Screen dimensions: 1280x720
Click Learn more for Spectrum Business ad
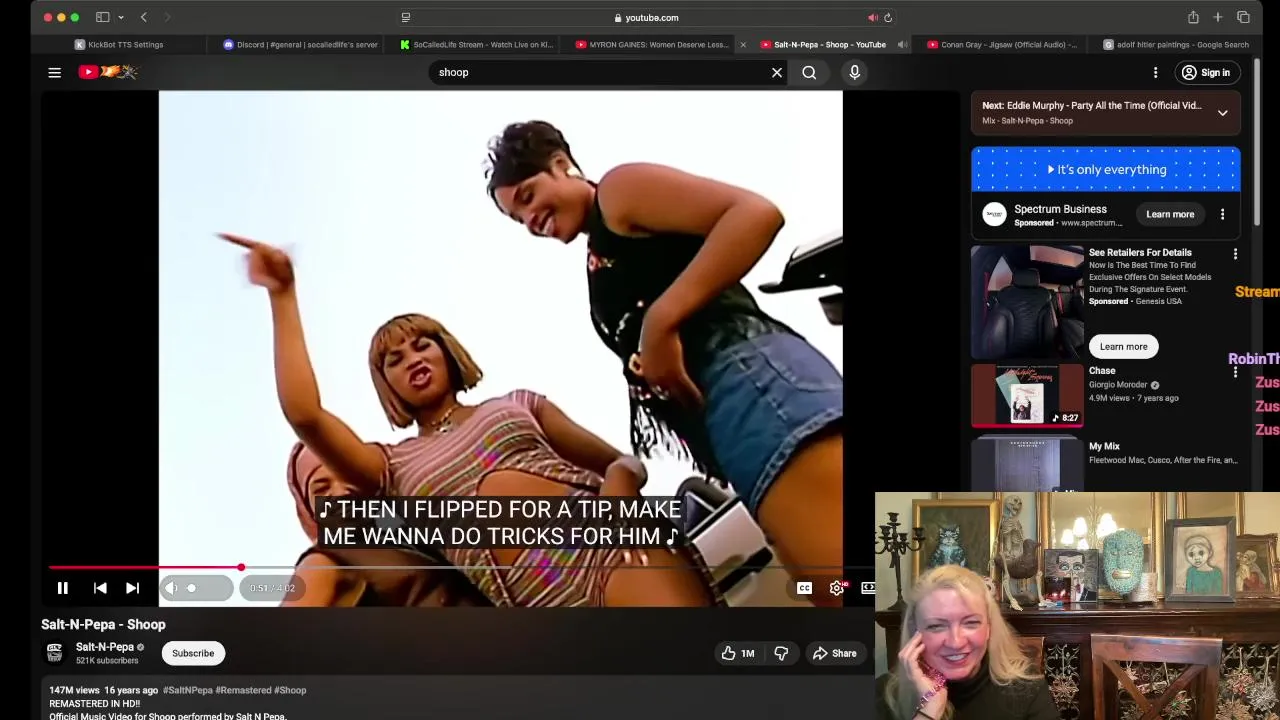click(x=1170, y=214)
